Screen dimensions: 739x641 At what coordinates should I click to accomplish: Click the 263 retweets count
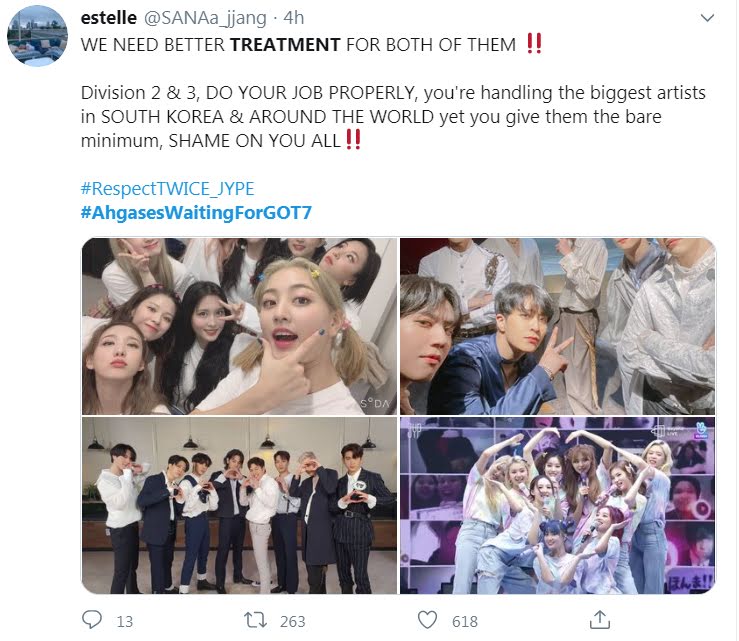point(293,622)
